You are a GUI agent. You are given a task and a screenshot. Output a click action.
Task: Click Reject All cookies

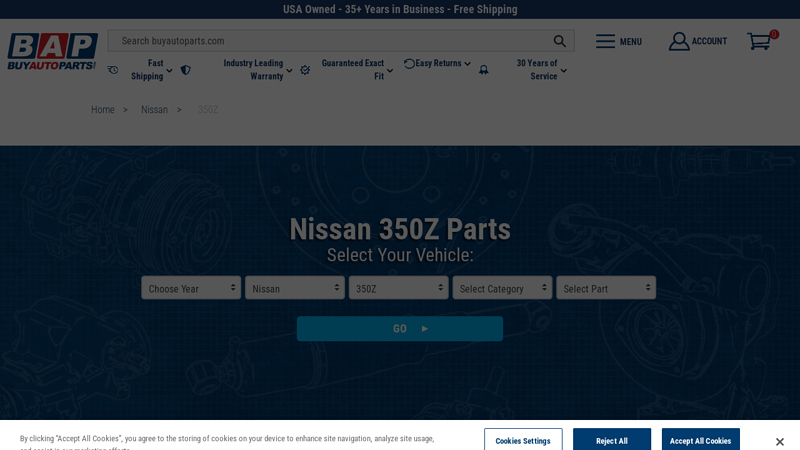[x=612, y=440]
